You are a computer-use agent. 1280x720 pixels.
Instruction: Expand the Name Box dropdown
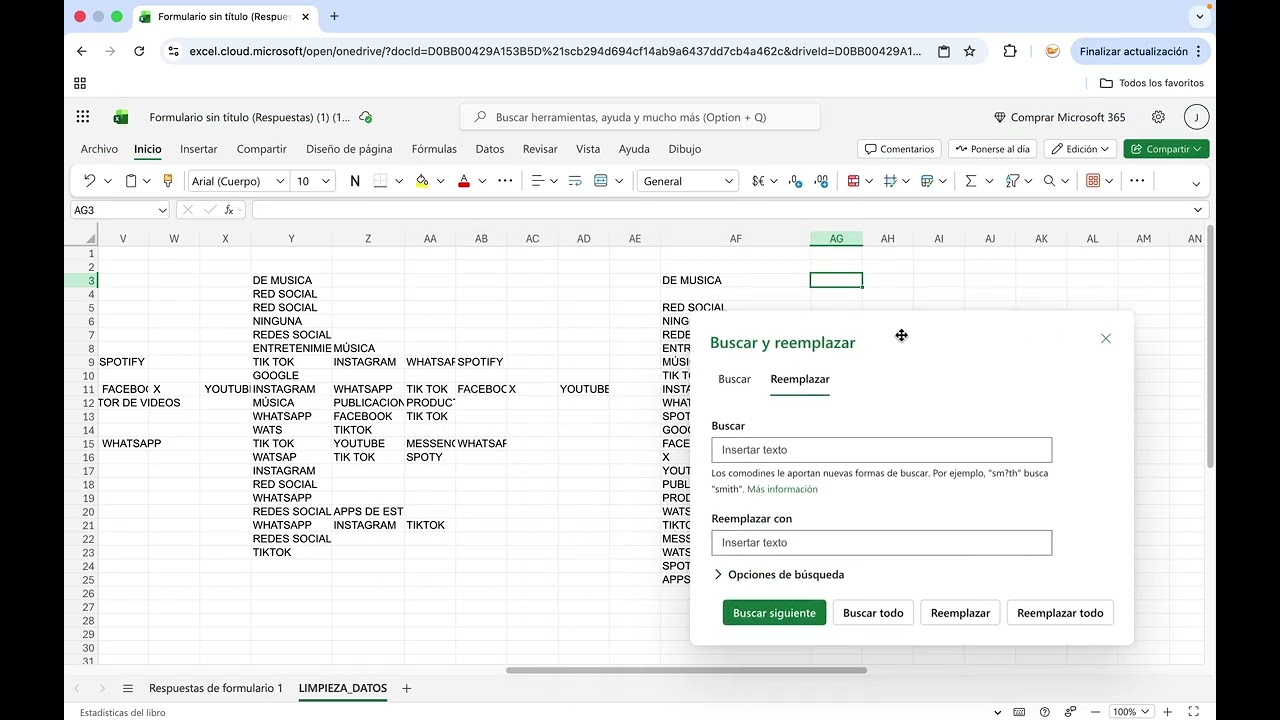[163, 210]
